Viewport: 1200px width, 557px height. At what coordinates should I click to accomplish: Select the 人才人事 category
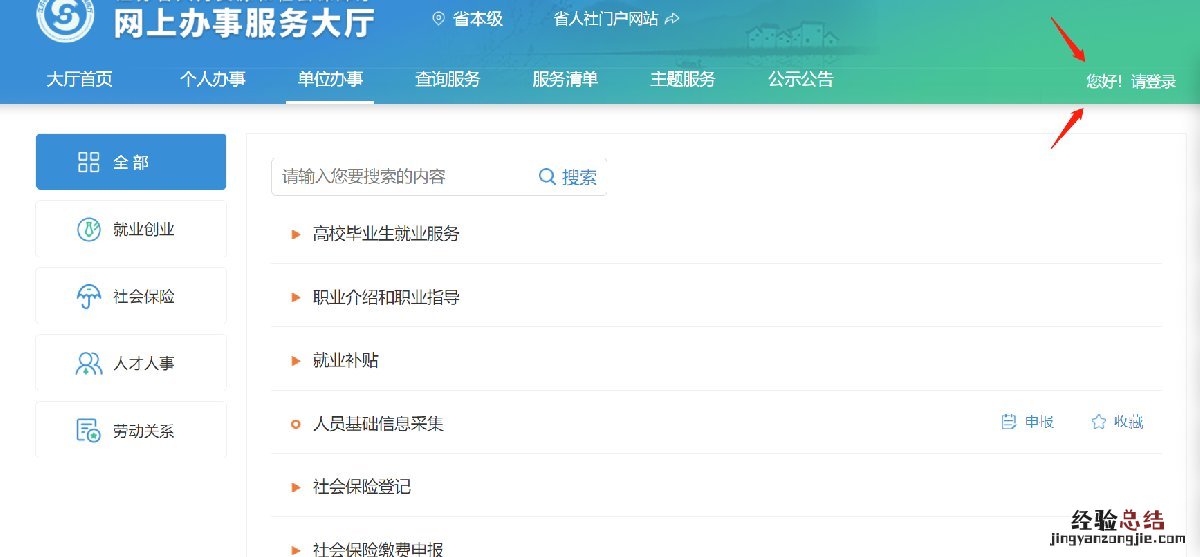click(x=131, y=363)
